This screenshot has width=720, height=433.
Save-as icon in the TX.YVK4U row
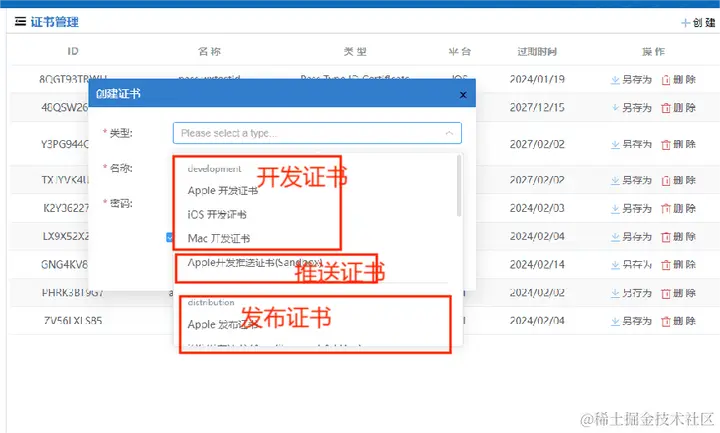615,180
